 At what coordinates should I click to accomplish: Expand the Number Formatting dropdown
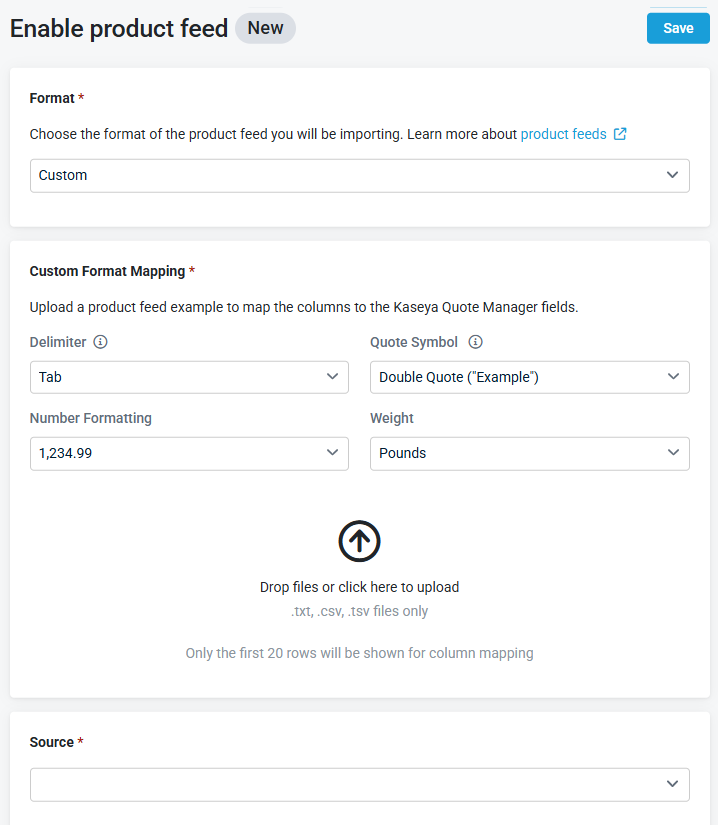point(189,454)
